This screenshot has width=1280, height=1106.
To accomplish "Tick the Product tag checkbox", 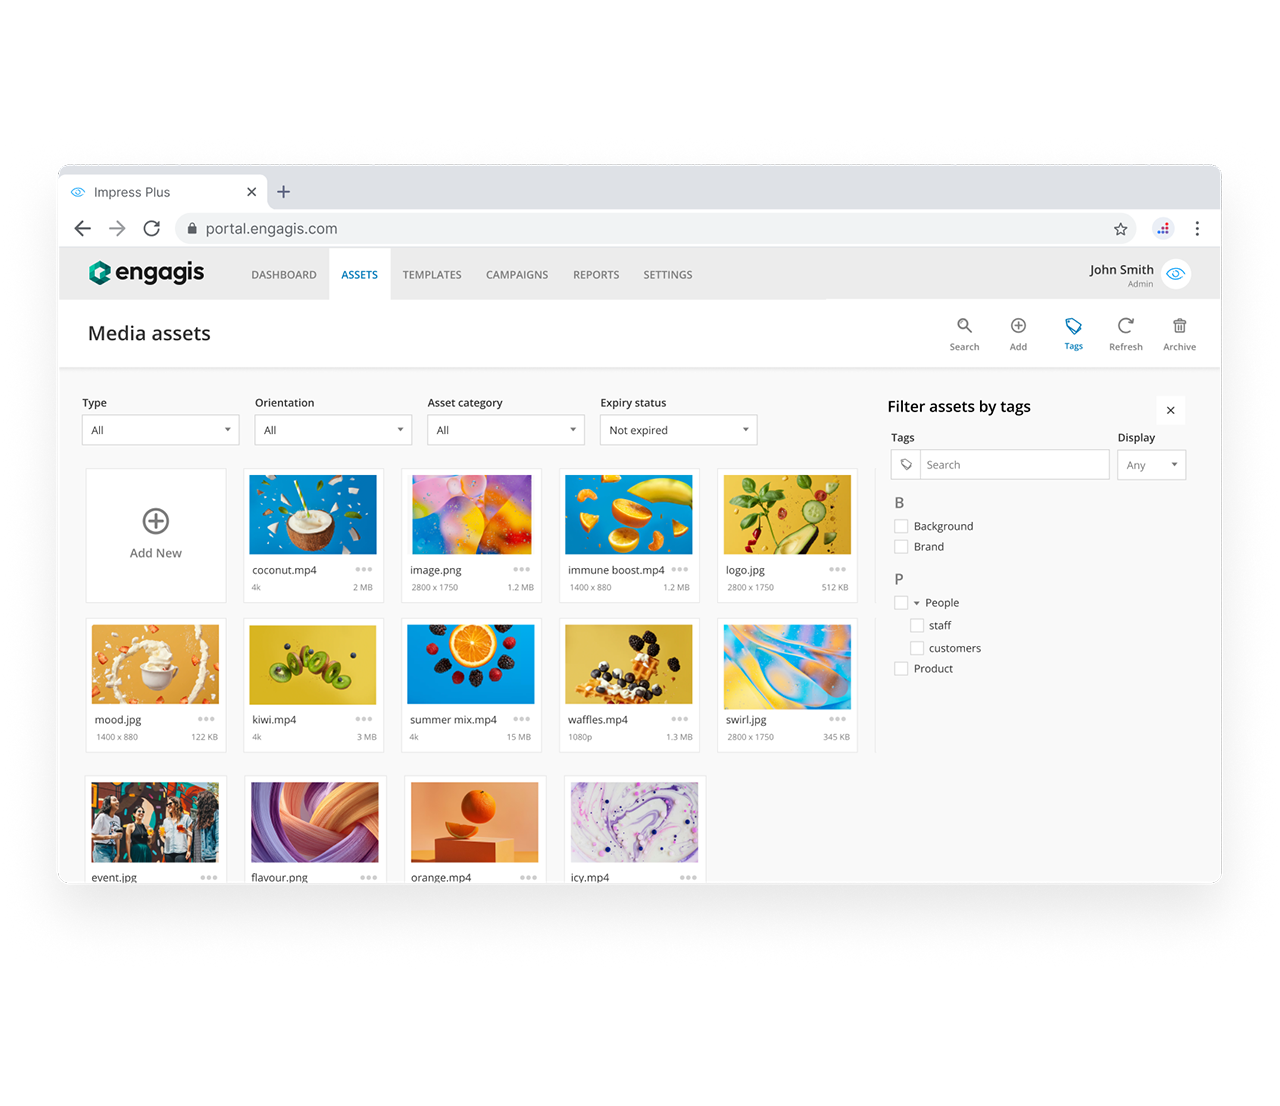I will pyautogui.click(x=901, y=669).
